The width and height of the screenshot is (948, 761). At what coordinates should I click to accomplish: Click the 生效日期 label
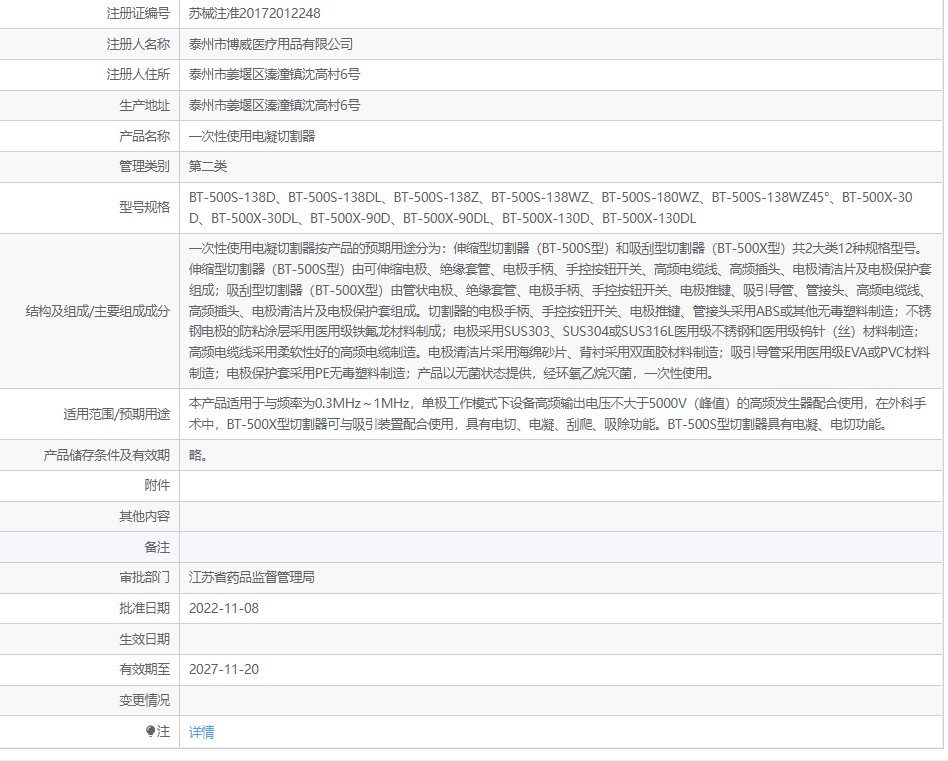(144, 639)
